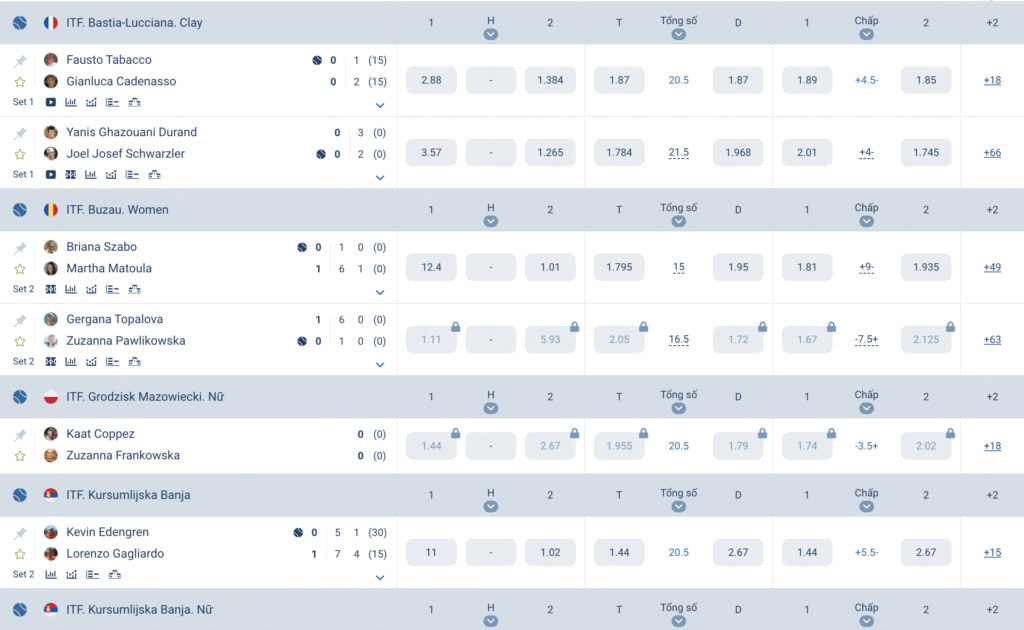Viewport: 1024px width, 630px height.
Task: Favorite the Tabacco vs Cadenasso match star
Action: 20,82
